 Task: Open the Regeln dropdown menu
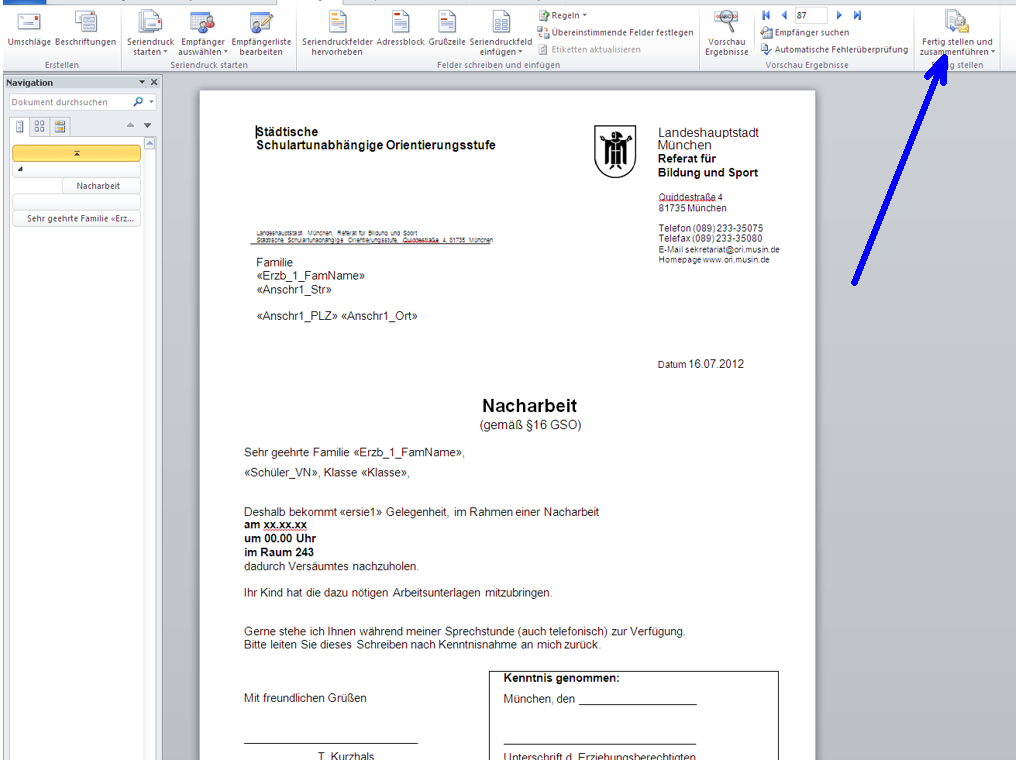pyautogui.click(x=564, y=16)
